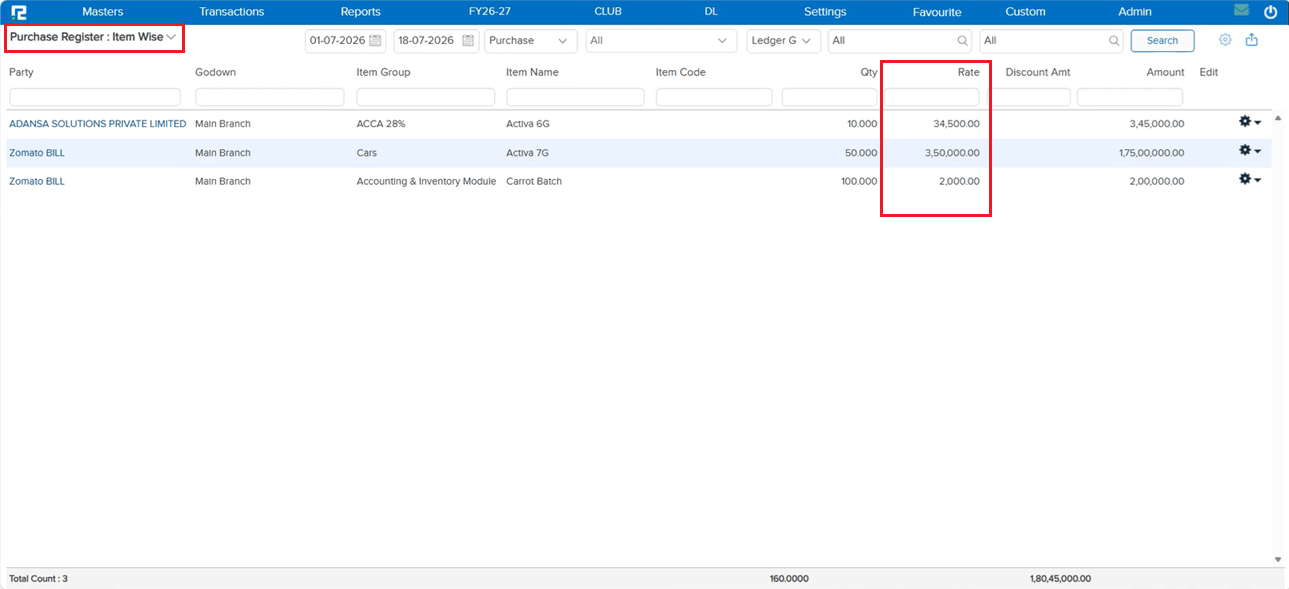
Task: Open the mail envelope icon
Action: click(x=1241, y=11)
